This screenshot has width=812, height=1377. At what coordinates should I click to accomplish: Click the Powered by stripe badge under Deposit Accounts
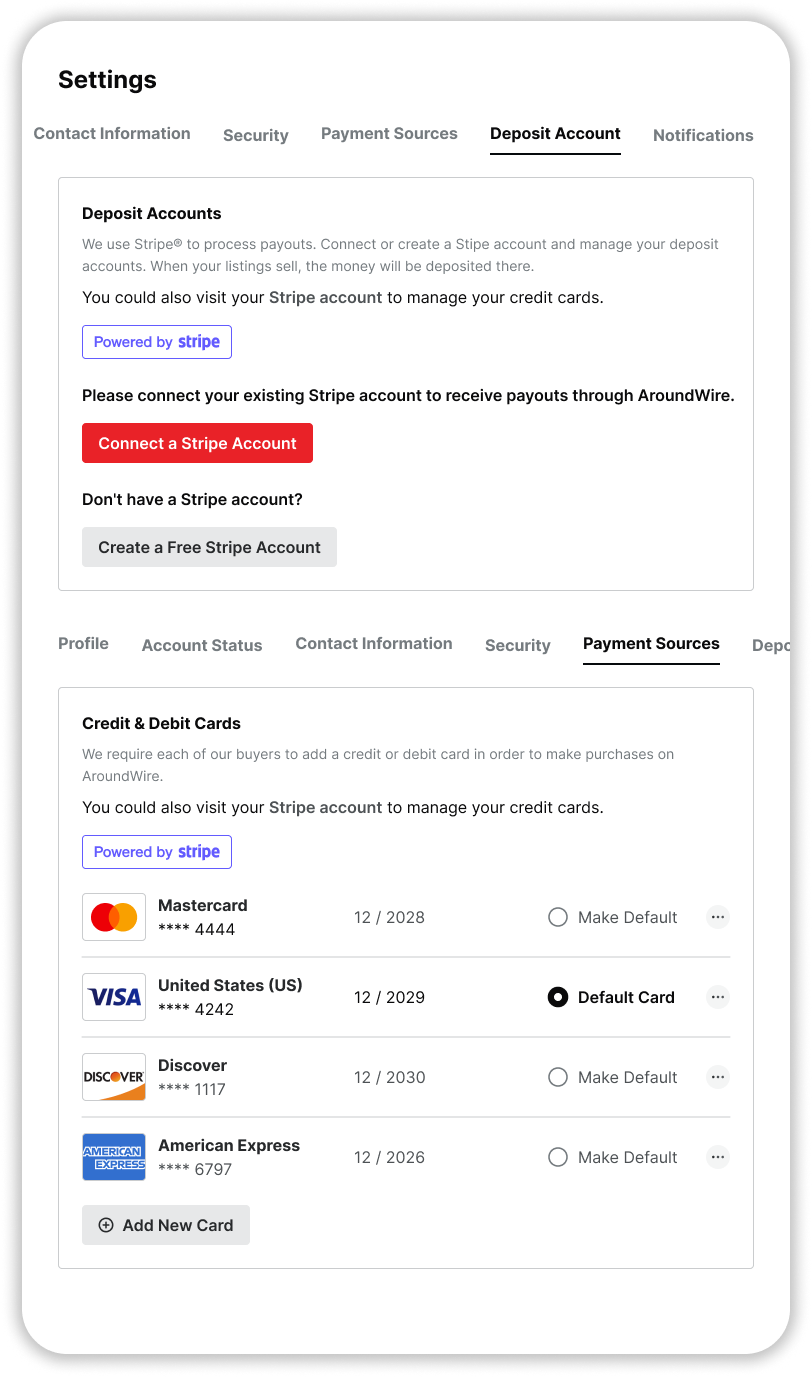[156, 341]
